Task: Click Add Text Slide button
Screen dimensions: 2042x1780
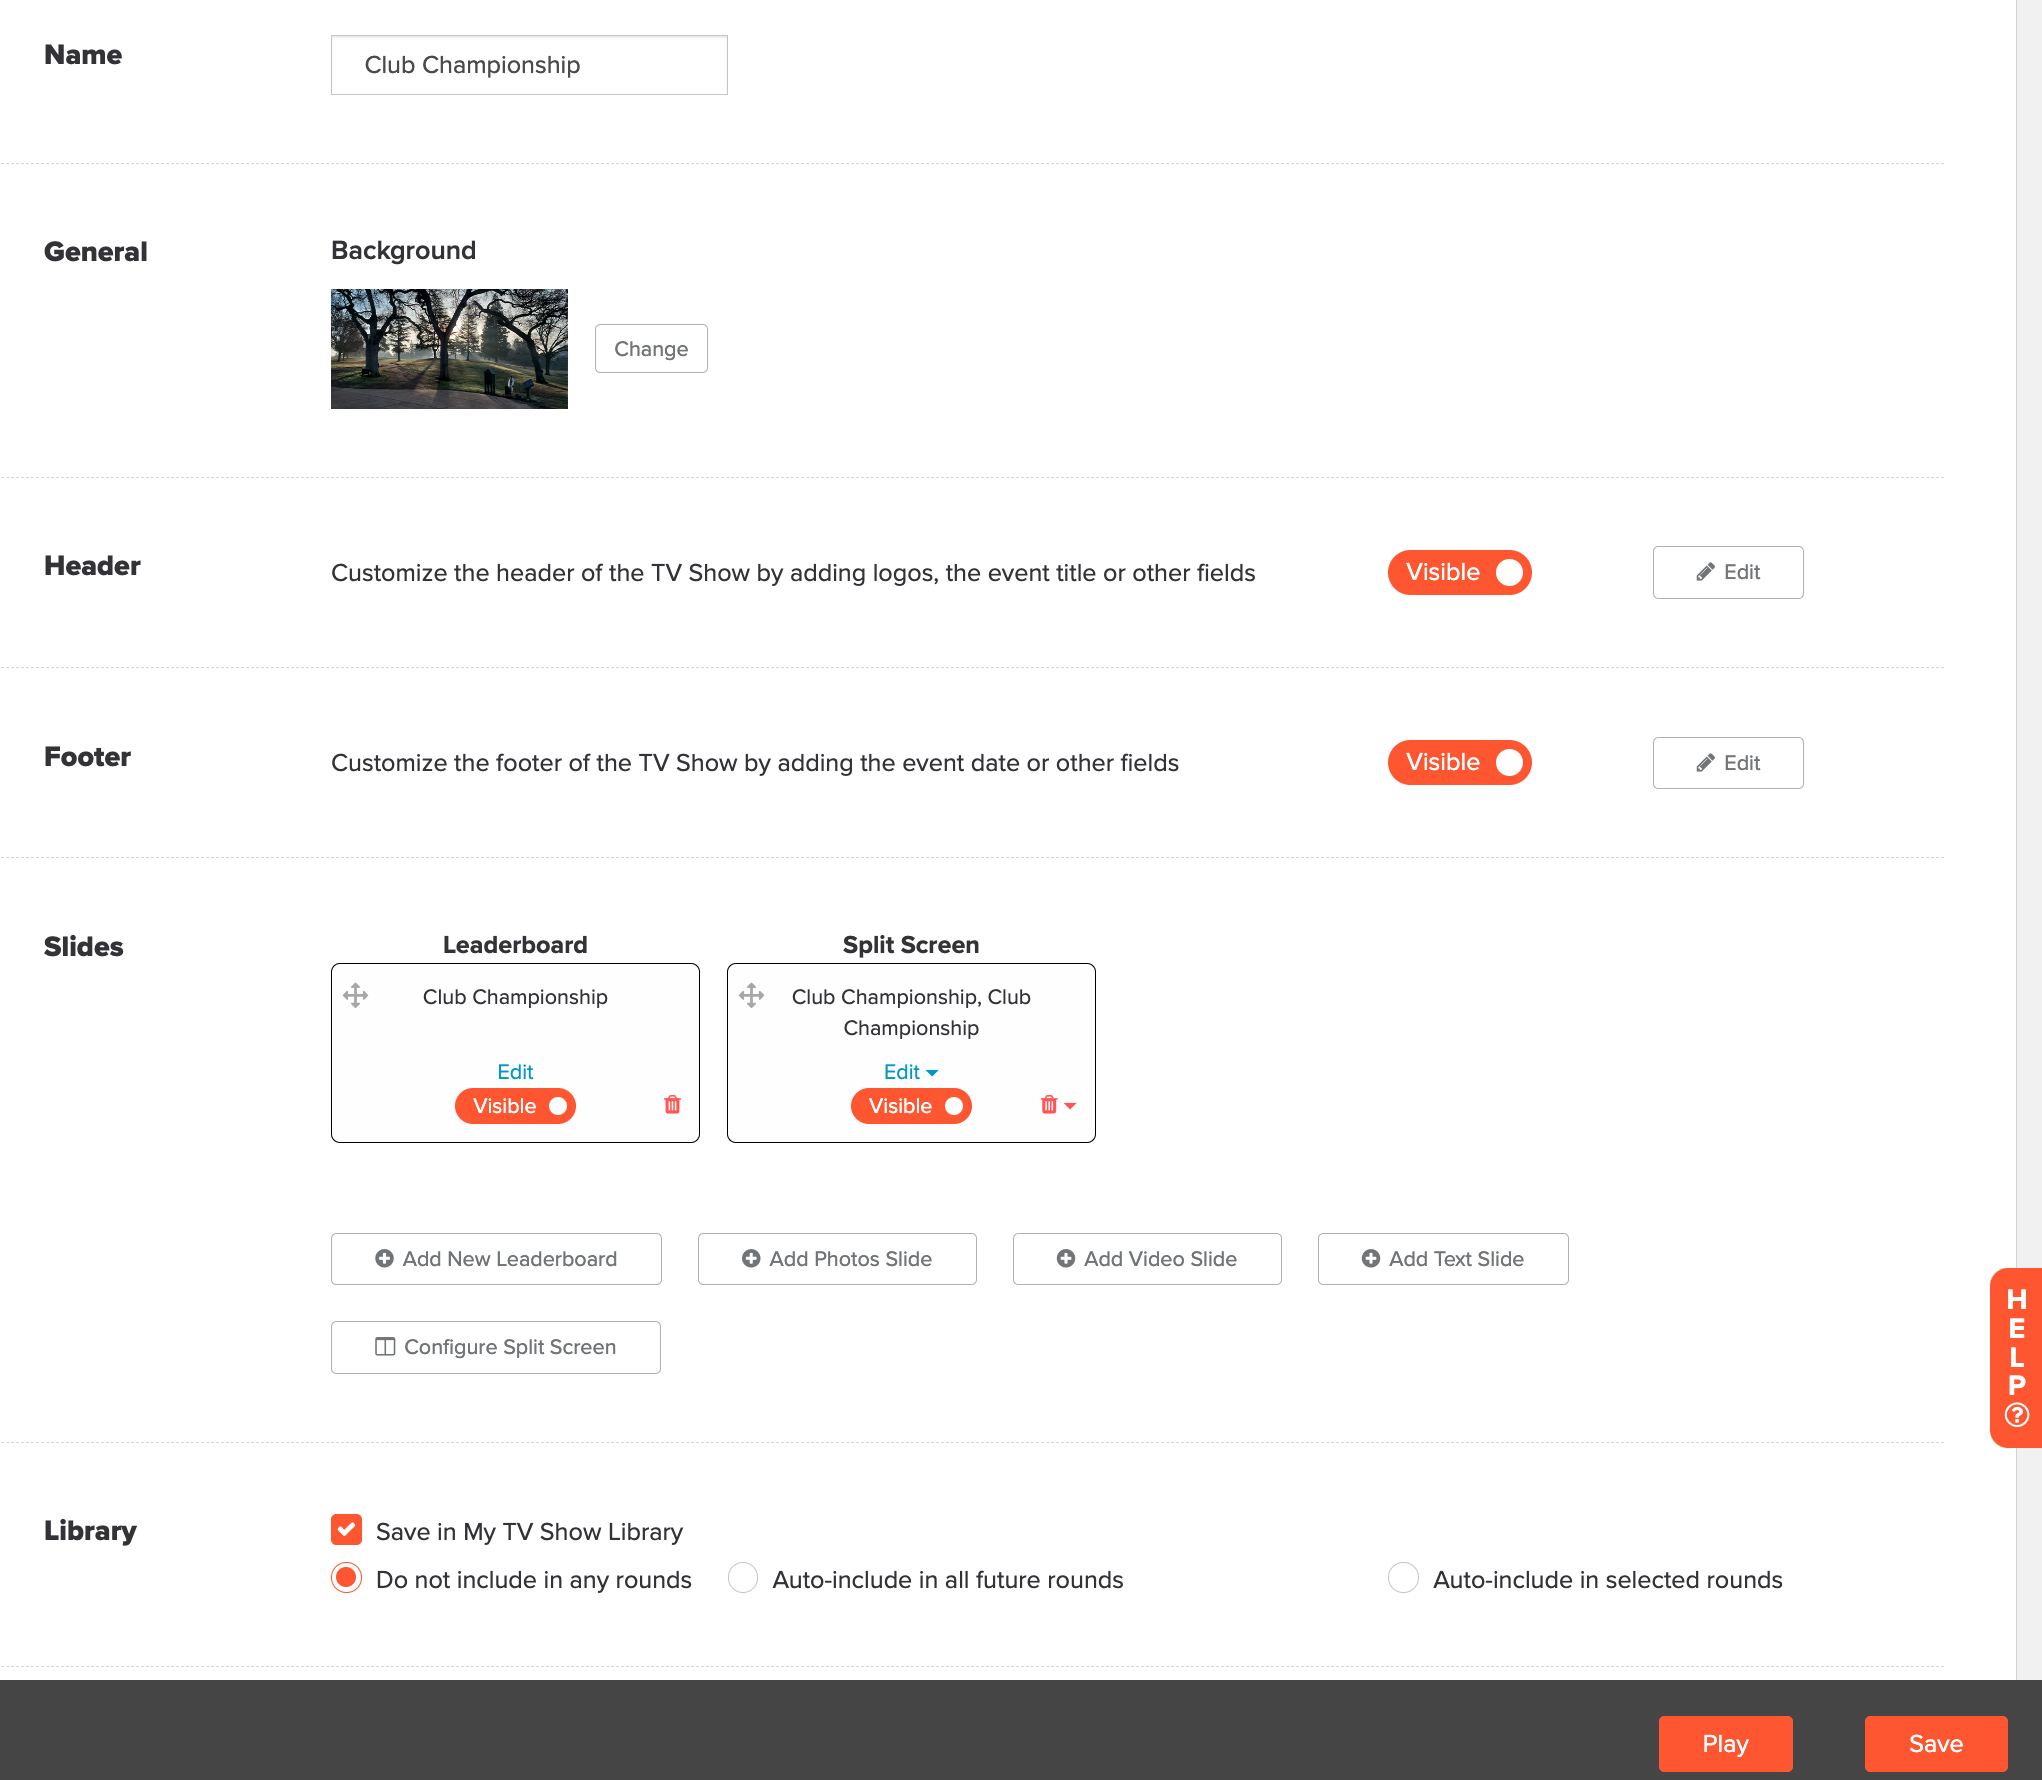Action: click(x=1443, y=1259)
